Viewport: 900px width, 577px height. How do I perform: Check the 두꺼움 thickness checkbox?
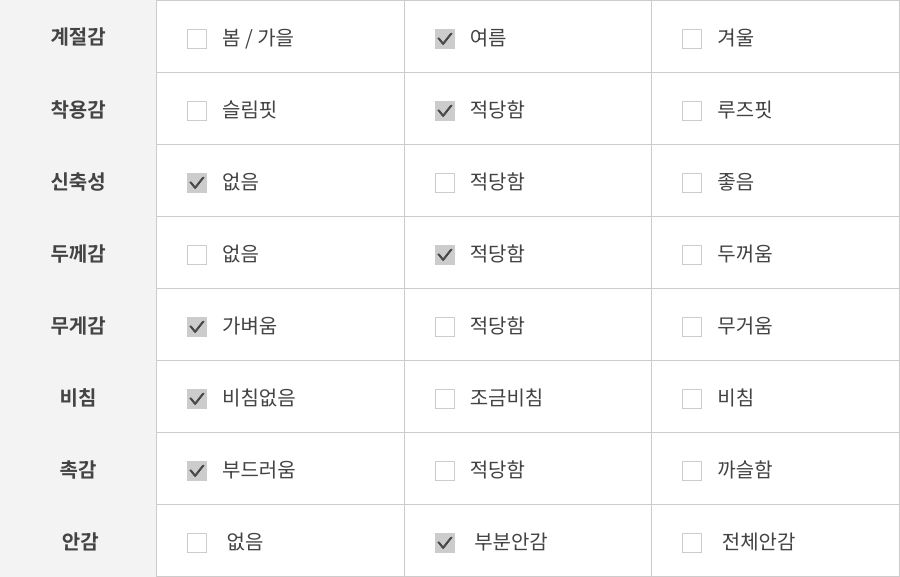pos(692,255)
